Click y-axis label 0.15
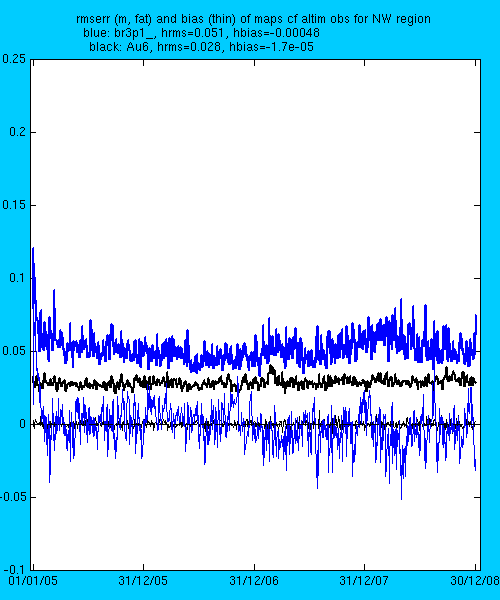Viewport: 500px width, 600px height. [14, 205]
